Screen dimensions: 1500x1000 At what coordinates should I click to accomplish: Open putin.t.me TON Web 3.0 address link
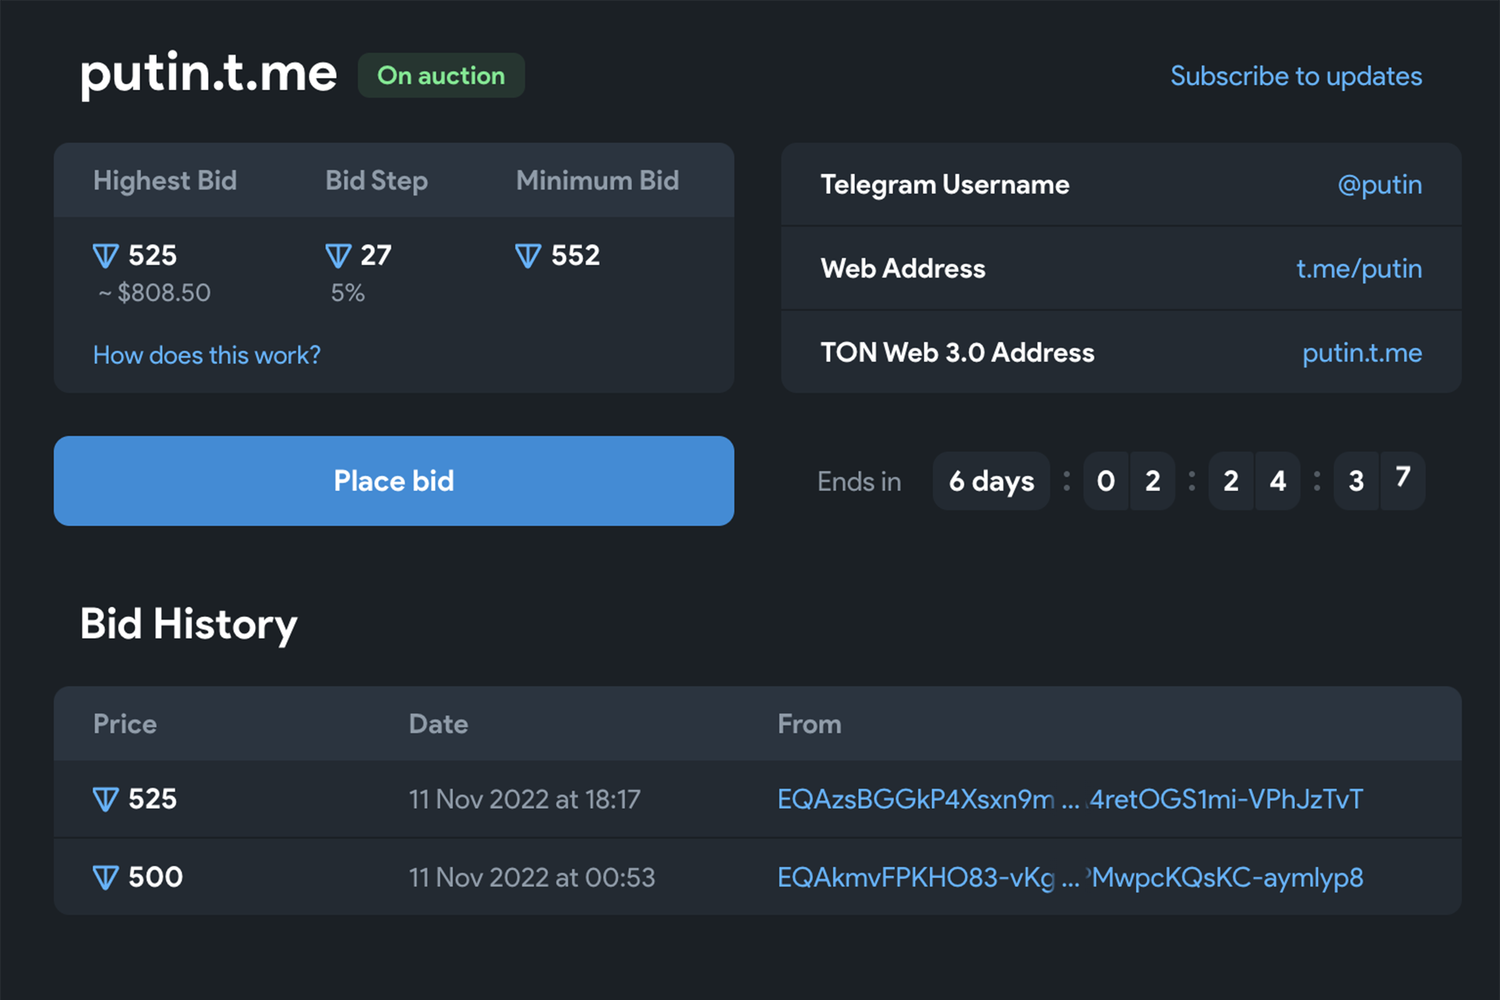1362,353
